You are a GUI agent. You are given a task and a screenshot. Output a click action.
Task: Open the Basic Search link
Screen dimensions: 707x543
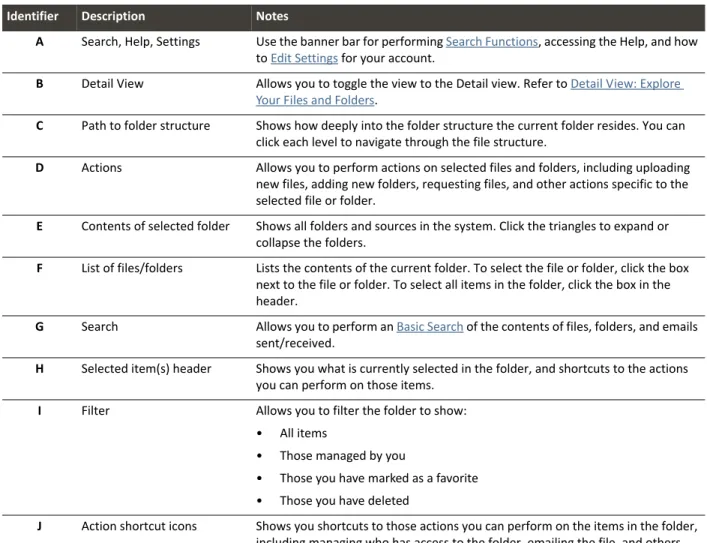pyautogui.click(x=430, y=327)
